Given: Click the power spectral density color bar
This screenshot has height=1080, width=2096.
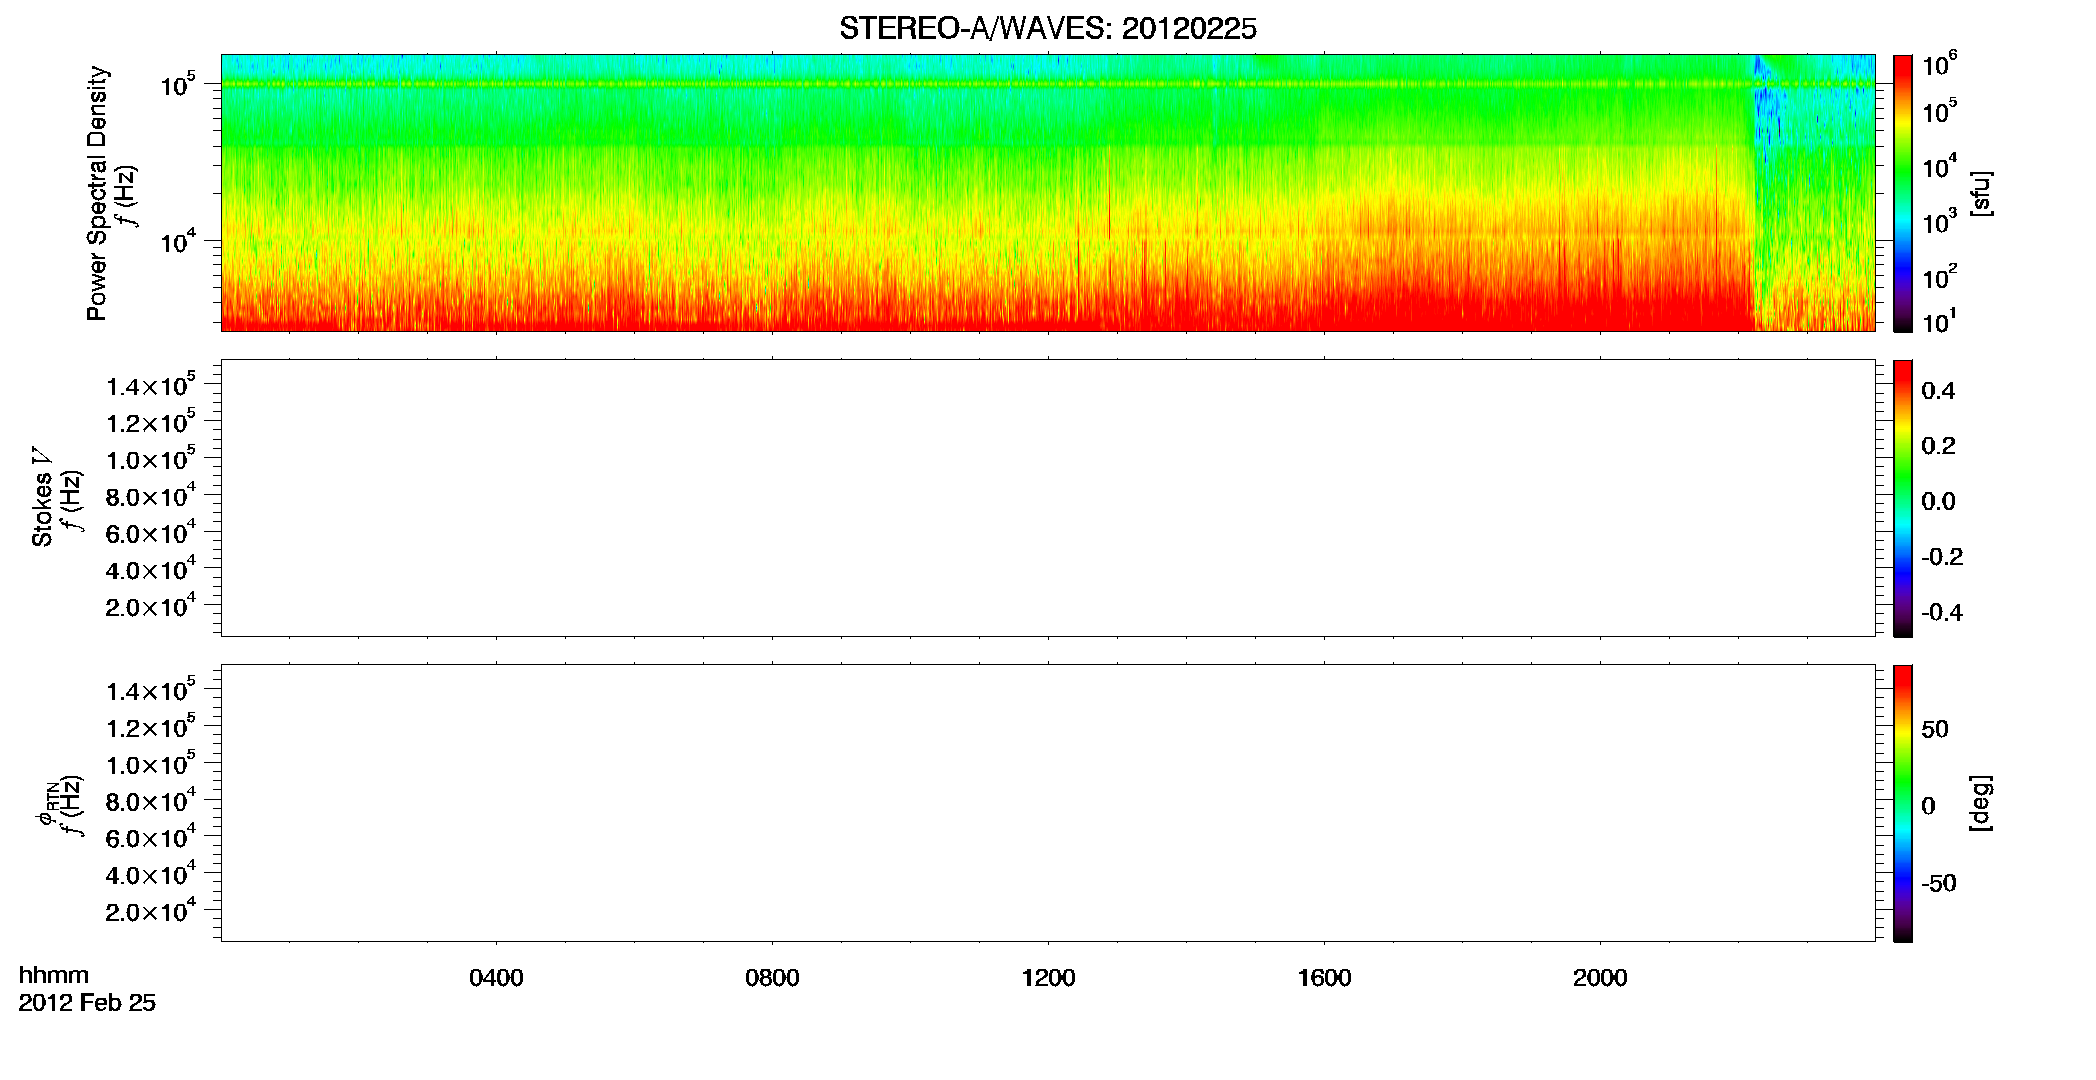Looking at the screenshot, I should pos(1903,193).
